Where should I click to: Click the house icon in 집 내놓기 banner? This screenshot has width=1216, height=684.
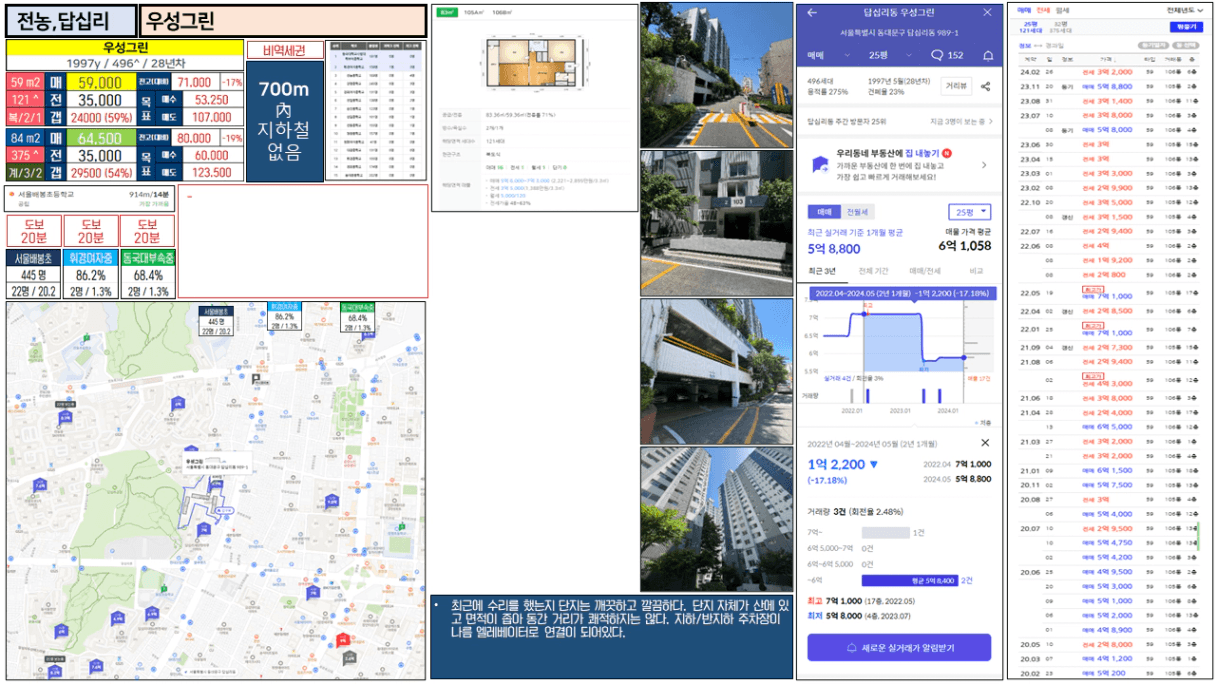click(x=818, y=164)
